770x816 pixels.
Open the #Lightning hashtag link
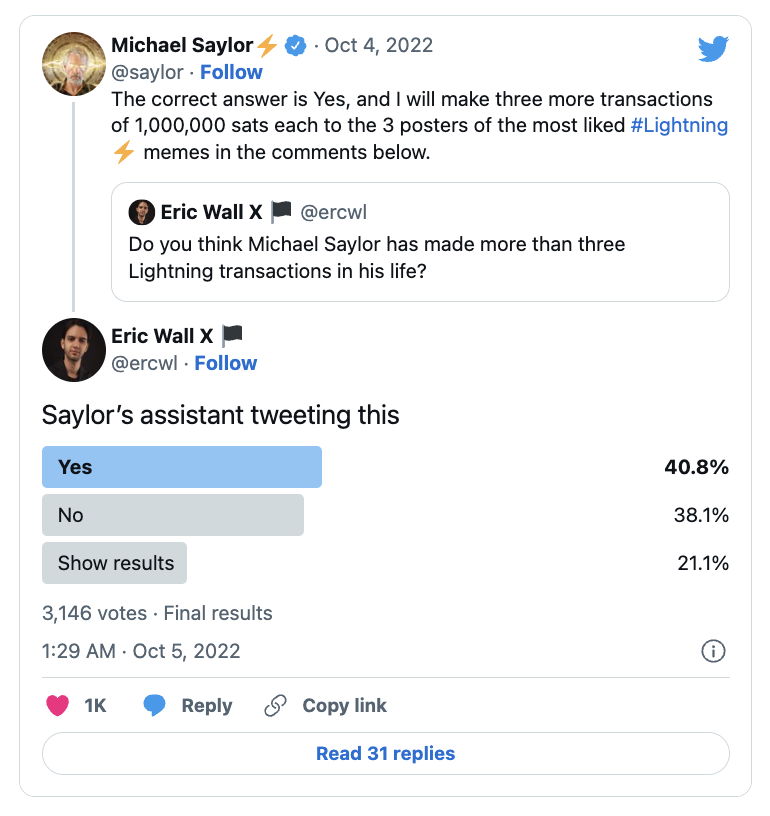[679, 126]
